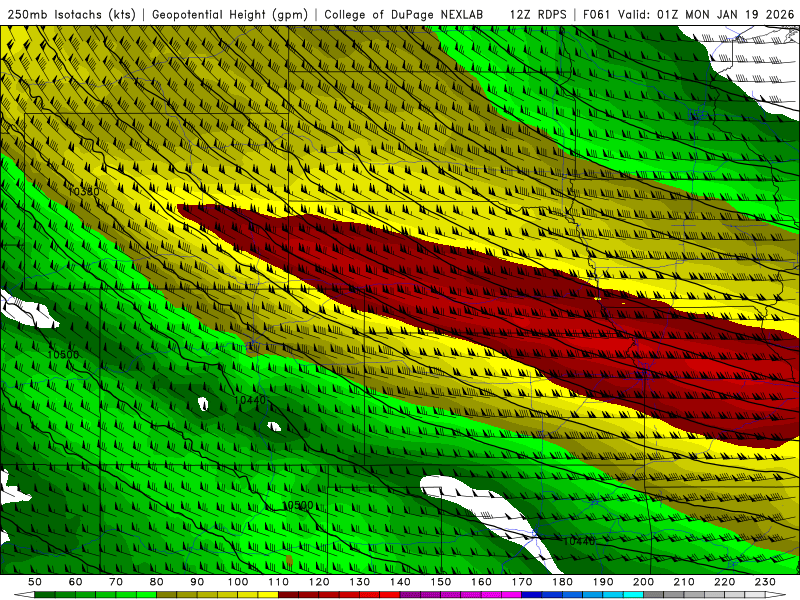The image size is (800, 600).
Task: Click the "College of DuPage NEXLAB" label
Action: [x=404, y=15]
